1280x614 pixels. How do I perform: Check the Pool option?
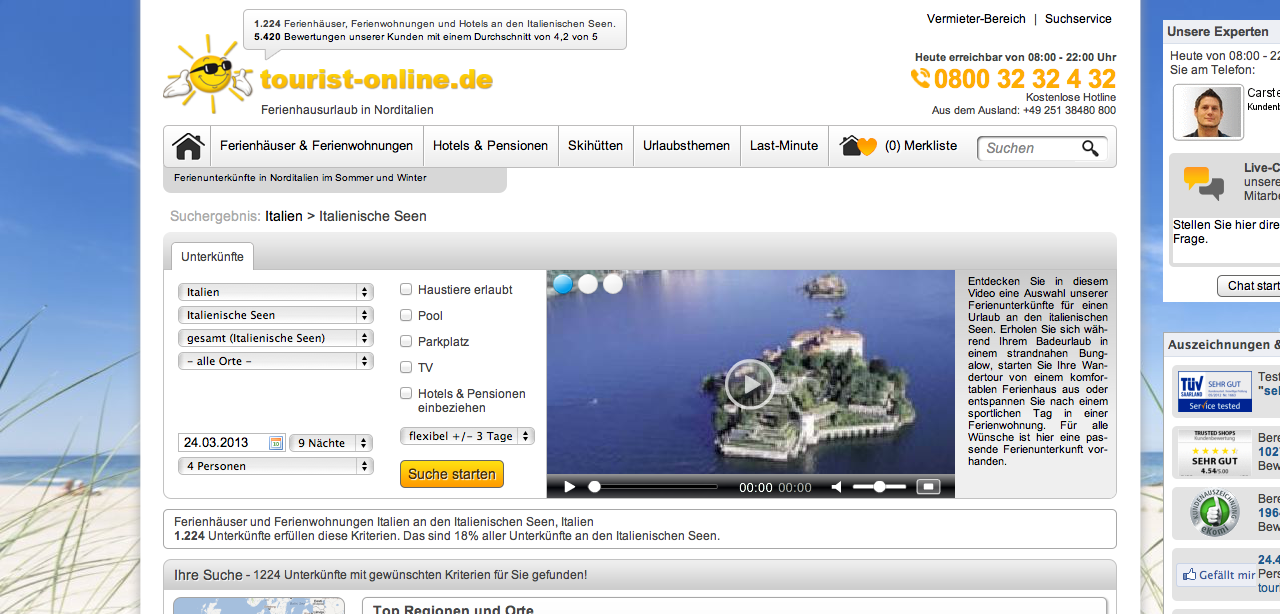pos(406,316)
